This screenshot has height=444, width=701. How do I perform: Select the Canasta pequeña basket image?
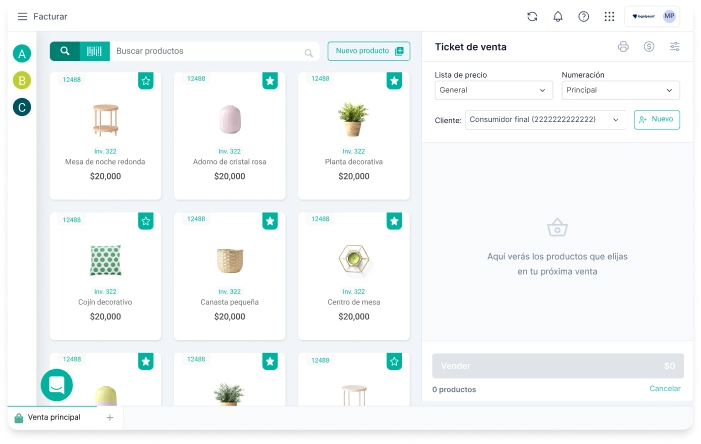point(230,260)
